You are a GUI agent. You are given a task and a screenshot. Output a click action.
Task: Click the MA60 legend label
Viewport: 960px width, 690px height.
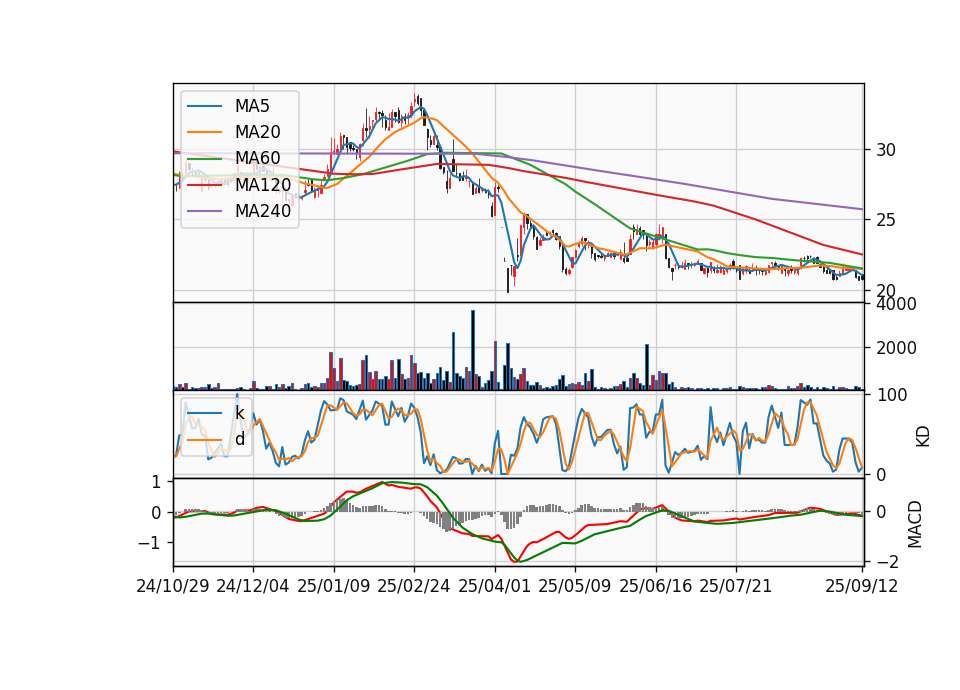coord(257,158)
